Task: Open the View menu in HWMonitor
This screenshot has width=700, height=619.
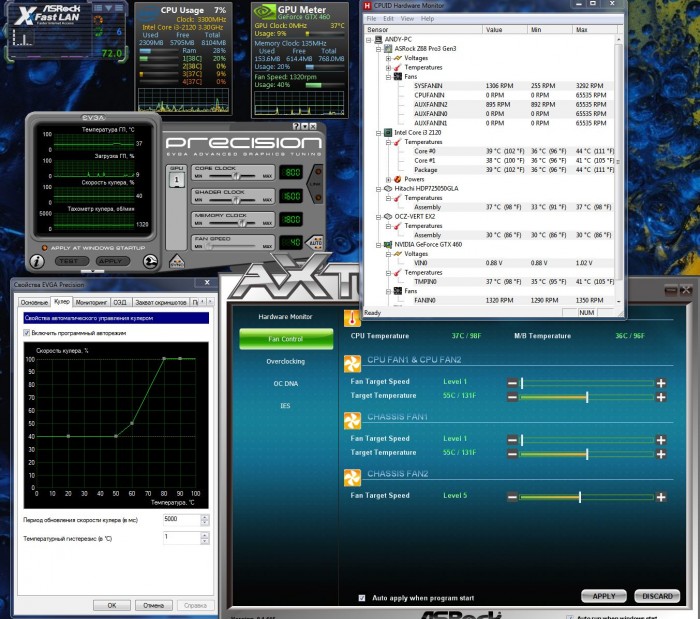Action: (x=407, y=19)
